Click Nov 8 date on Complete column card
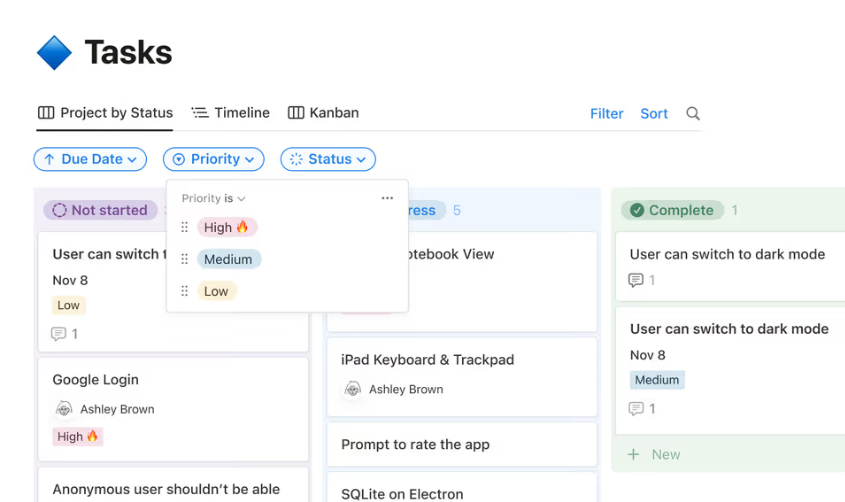Viewport: 845px width, 502px height. [648, 355]
